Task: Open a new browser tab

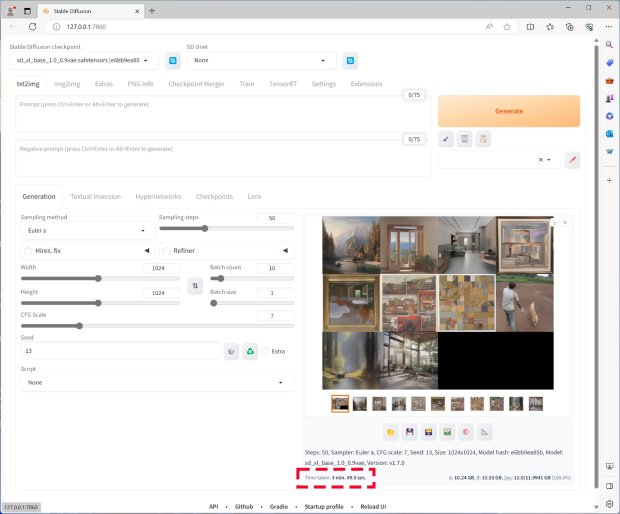Action: [x=152, y=11]
